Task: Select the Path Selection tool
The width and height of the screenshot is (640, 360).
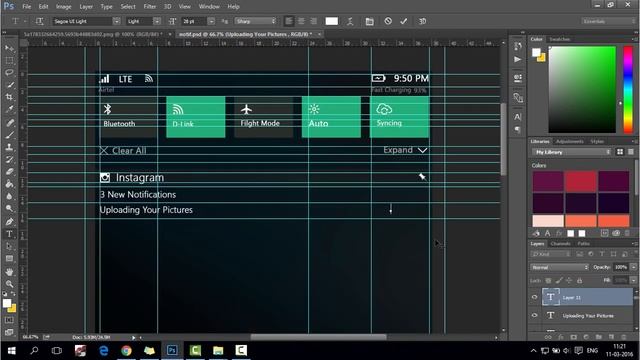Action: [x=9, y=246]
